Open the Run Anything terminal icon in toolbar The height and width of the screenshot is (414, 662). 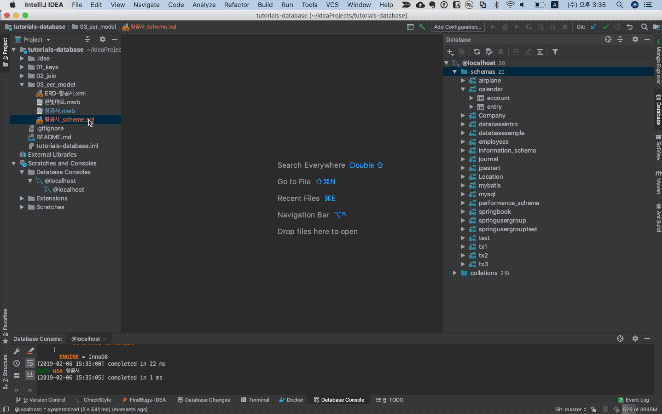coord(410,27)
